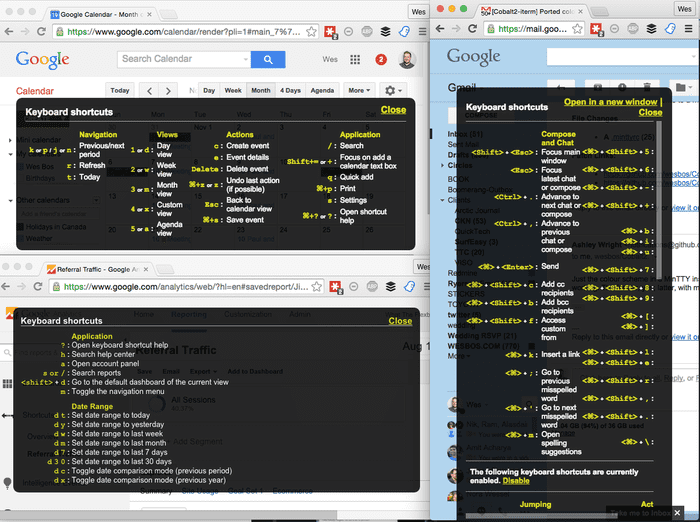Expand Mini calendar section in sidebar
The height and width of the screenshot is (522, 700).
[x=10, y=140]
